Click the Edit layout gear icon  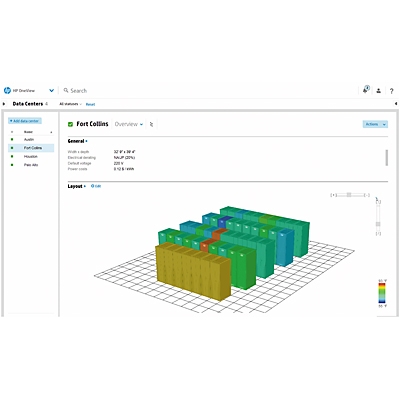93,186
